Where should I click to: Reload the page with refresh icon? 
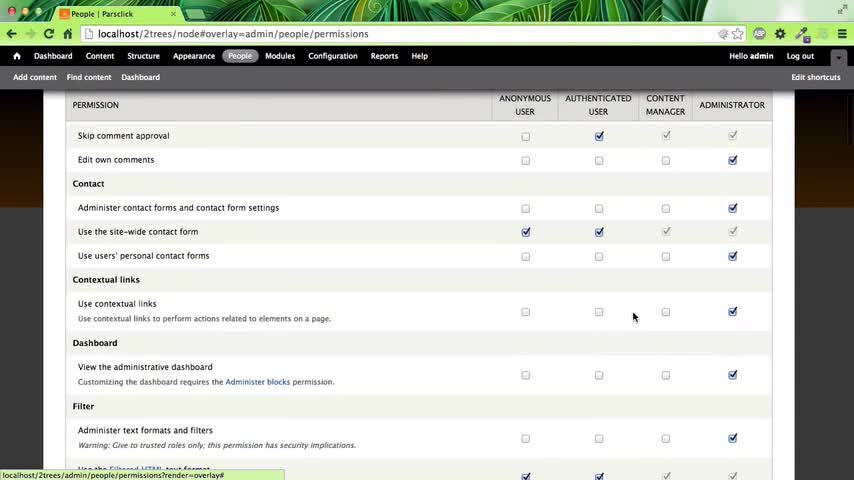(48, 34)
